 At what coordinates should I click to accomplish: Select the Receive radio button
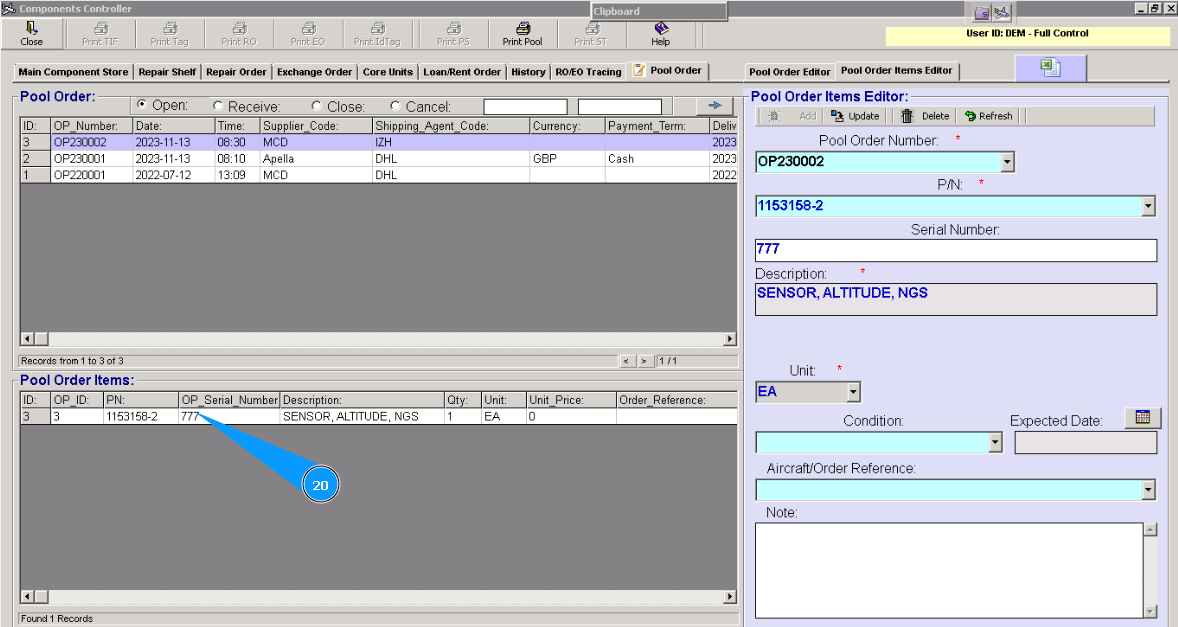(218, 106)
